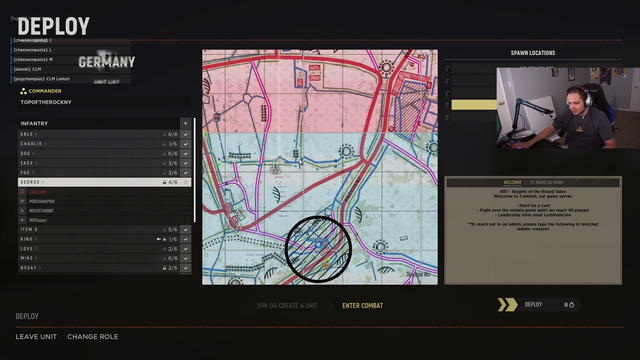Join the EASY squad via its checkmark
This screenshot has width=640, height=360.
tap(186, 163)
